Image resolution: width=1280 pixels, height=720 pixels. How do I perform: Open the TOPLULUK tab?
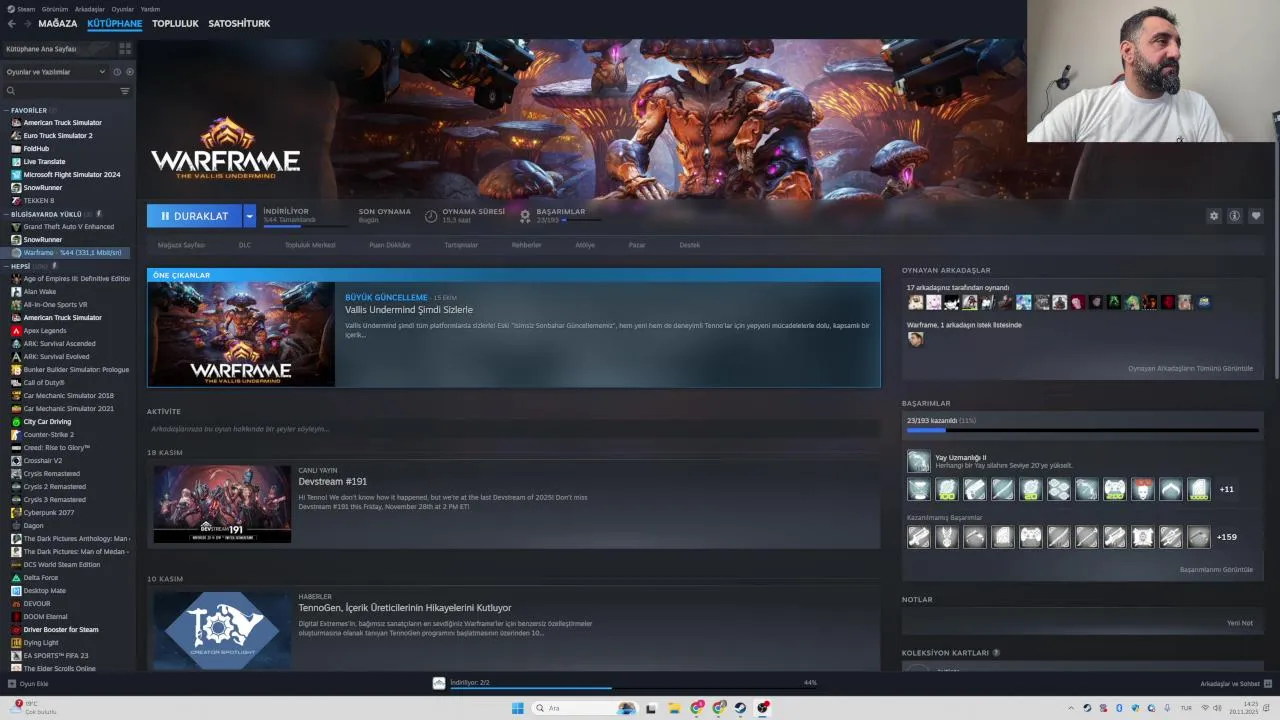tap(175, 23)
